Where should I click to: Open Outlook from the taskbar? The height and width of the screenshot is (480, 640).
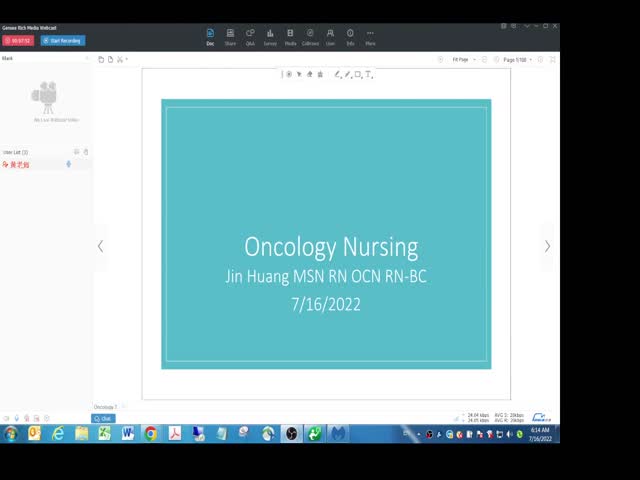coord(34,433)
